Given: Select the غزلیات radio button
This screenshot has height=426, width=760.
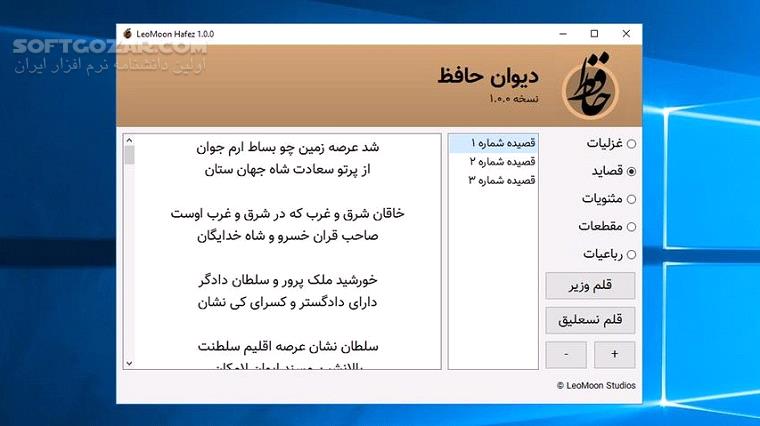Looking at the screenshot, I should click(x=631, y=144).
